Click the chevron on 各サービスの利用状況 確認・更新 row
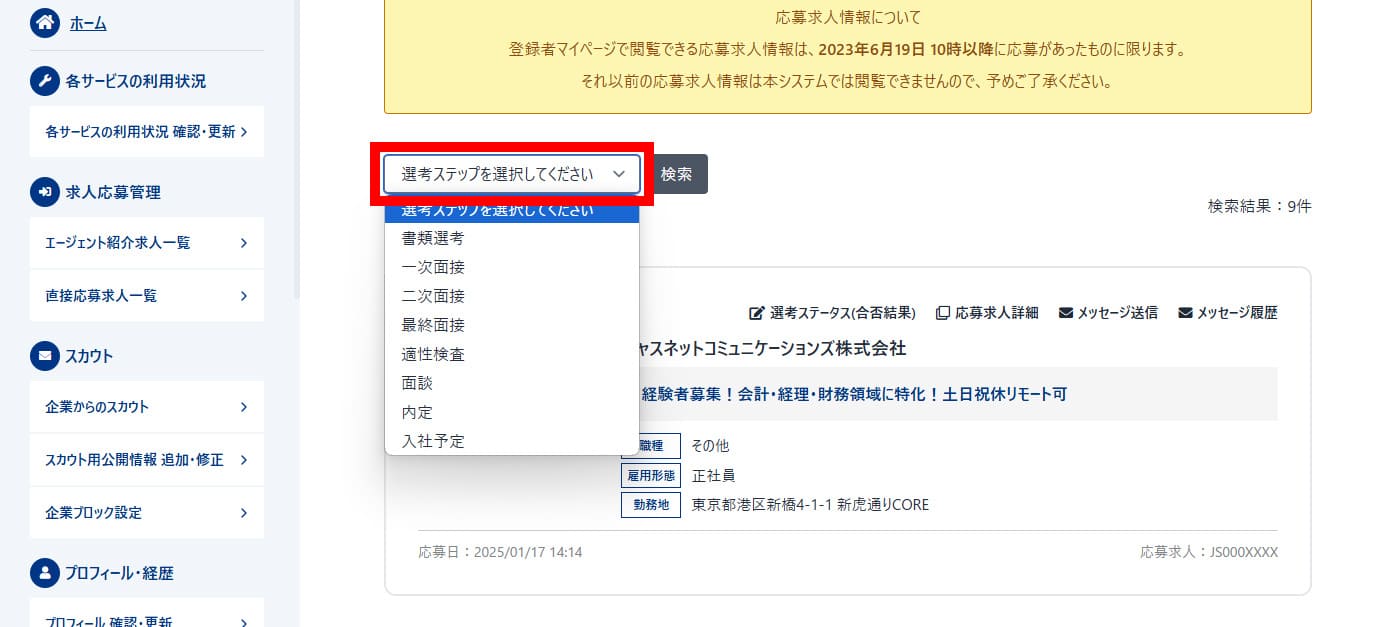This screenshot has width=1383, height=627. point(244,131)
